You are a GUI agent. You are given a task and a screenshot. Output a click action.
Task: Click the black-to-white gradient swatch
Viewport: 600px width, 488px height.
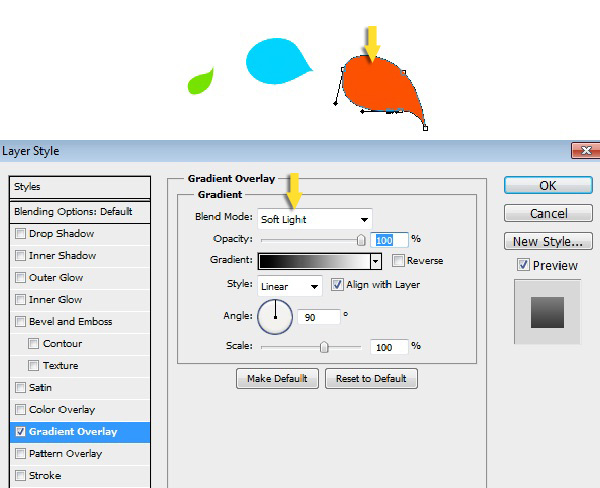coord(314,262)
